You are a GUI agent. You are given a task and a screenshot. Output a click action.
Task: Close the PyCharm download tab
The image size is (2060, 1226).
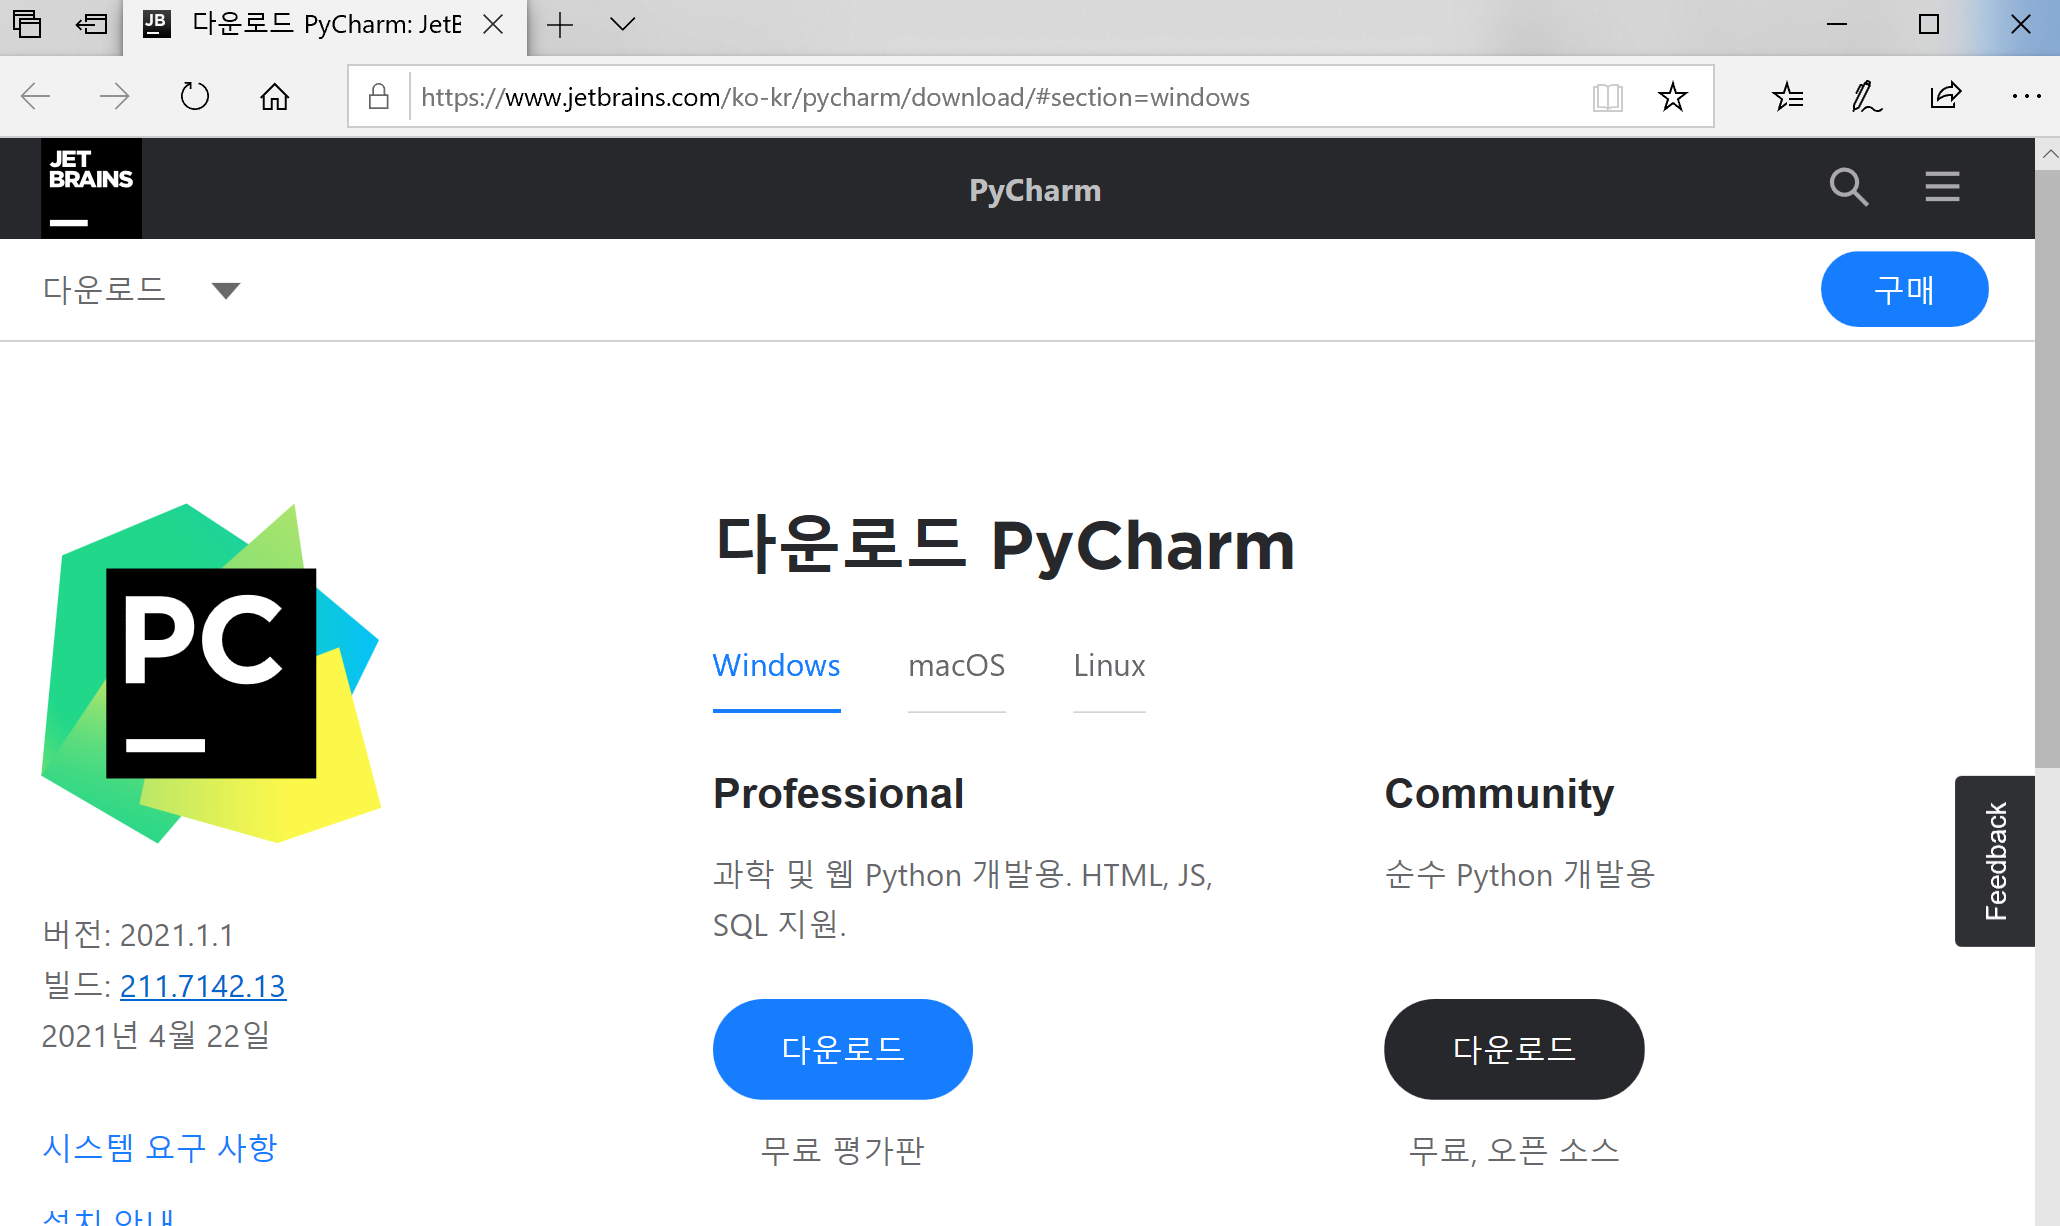pyautogui.click(x=493, y=24)
